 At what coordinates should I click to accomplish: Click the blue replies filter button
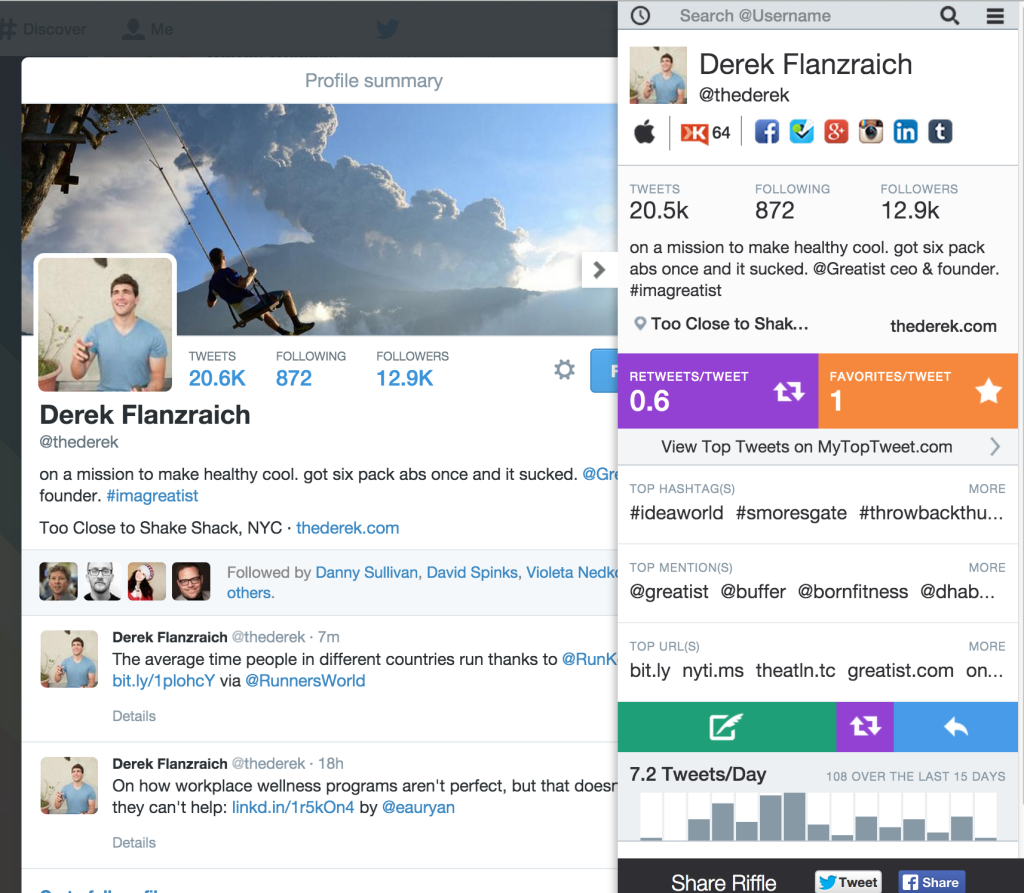955,726
